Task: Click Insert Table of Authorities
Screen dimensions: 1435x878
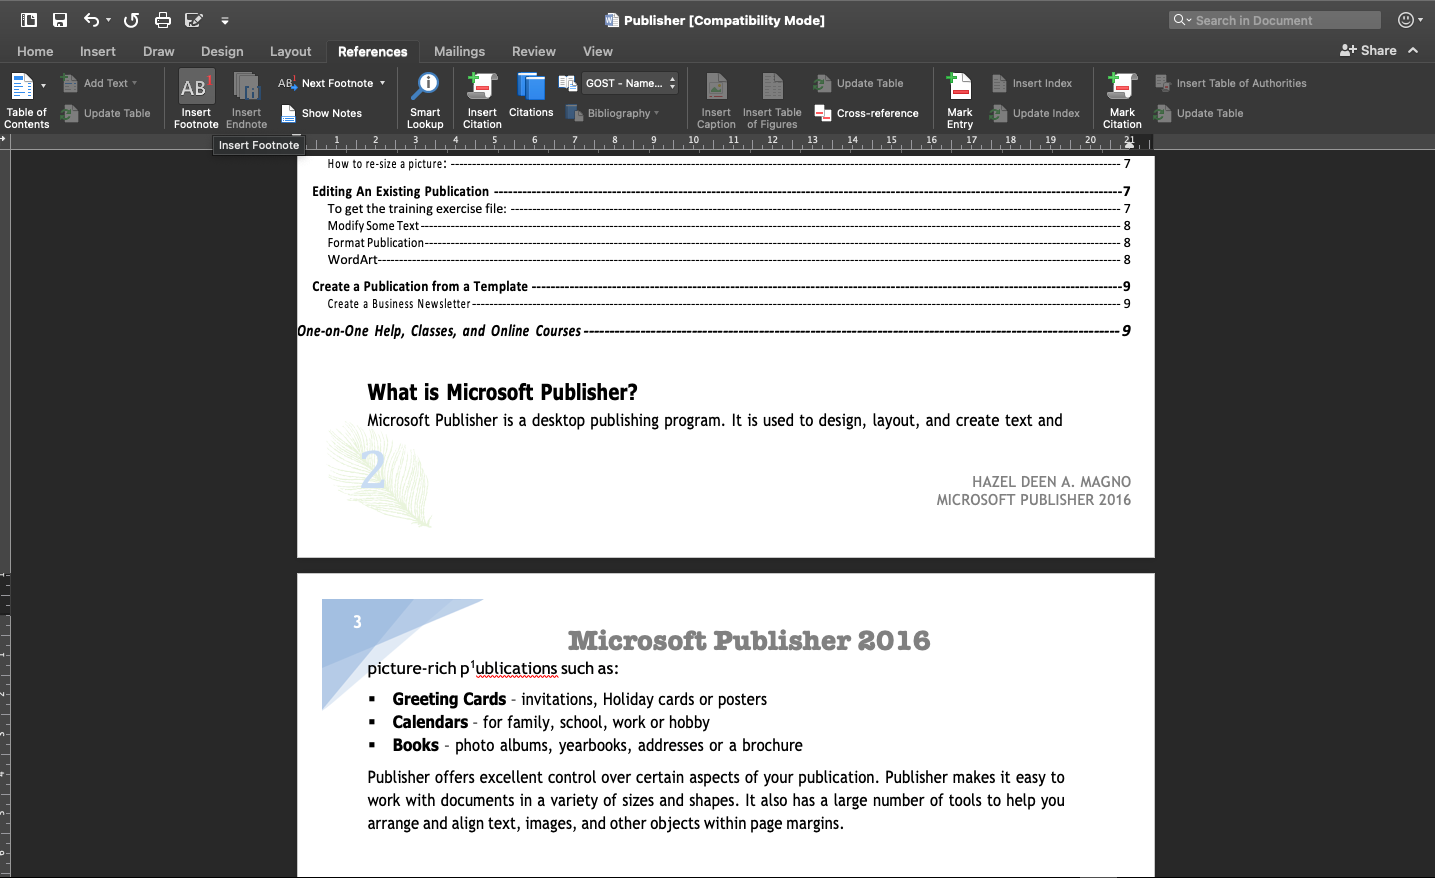Action: (x=1231, y=83)
